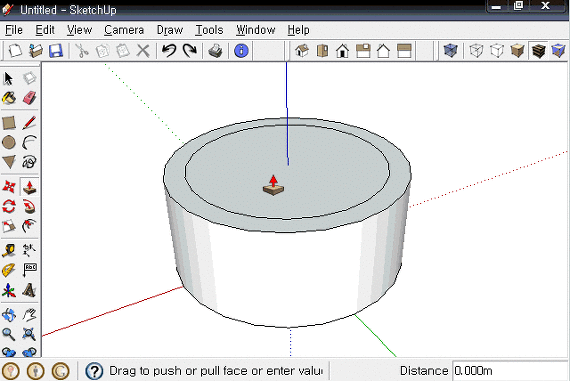This screenshot has height=381, width=570.
Task: Open the Edit menu
Action: point(45,30)
